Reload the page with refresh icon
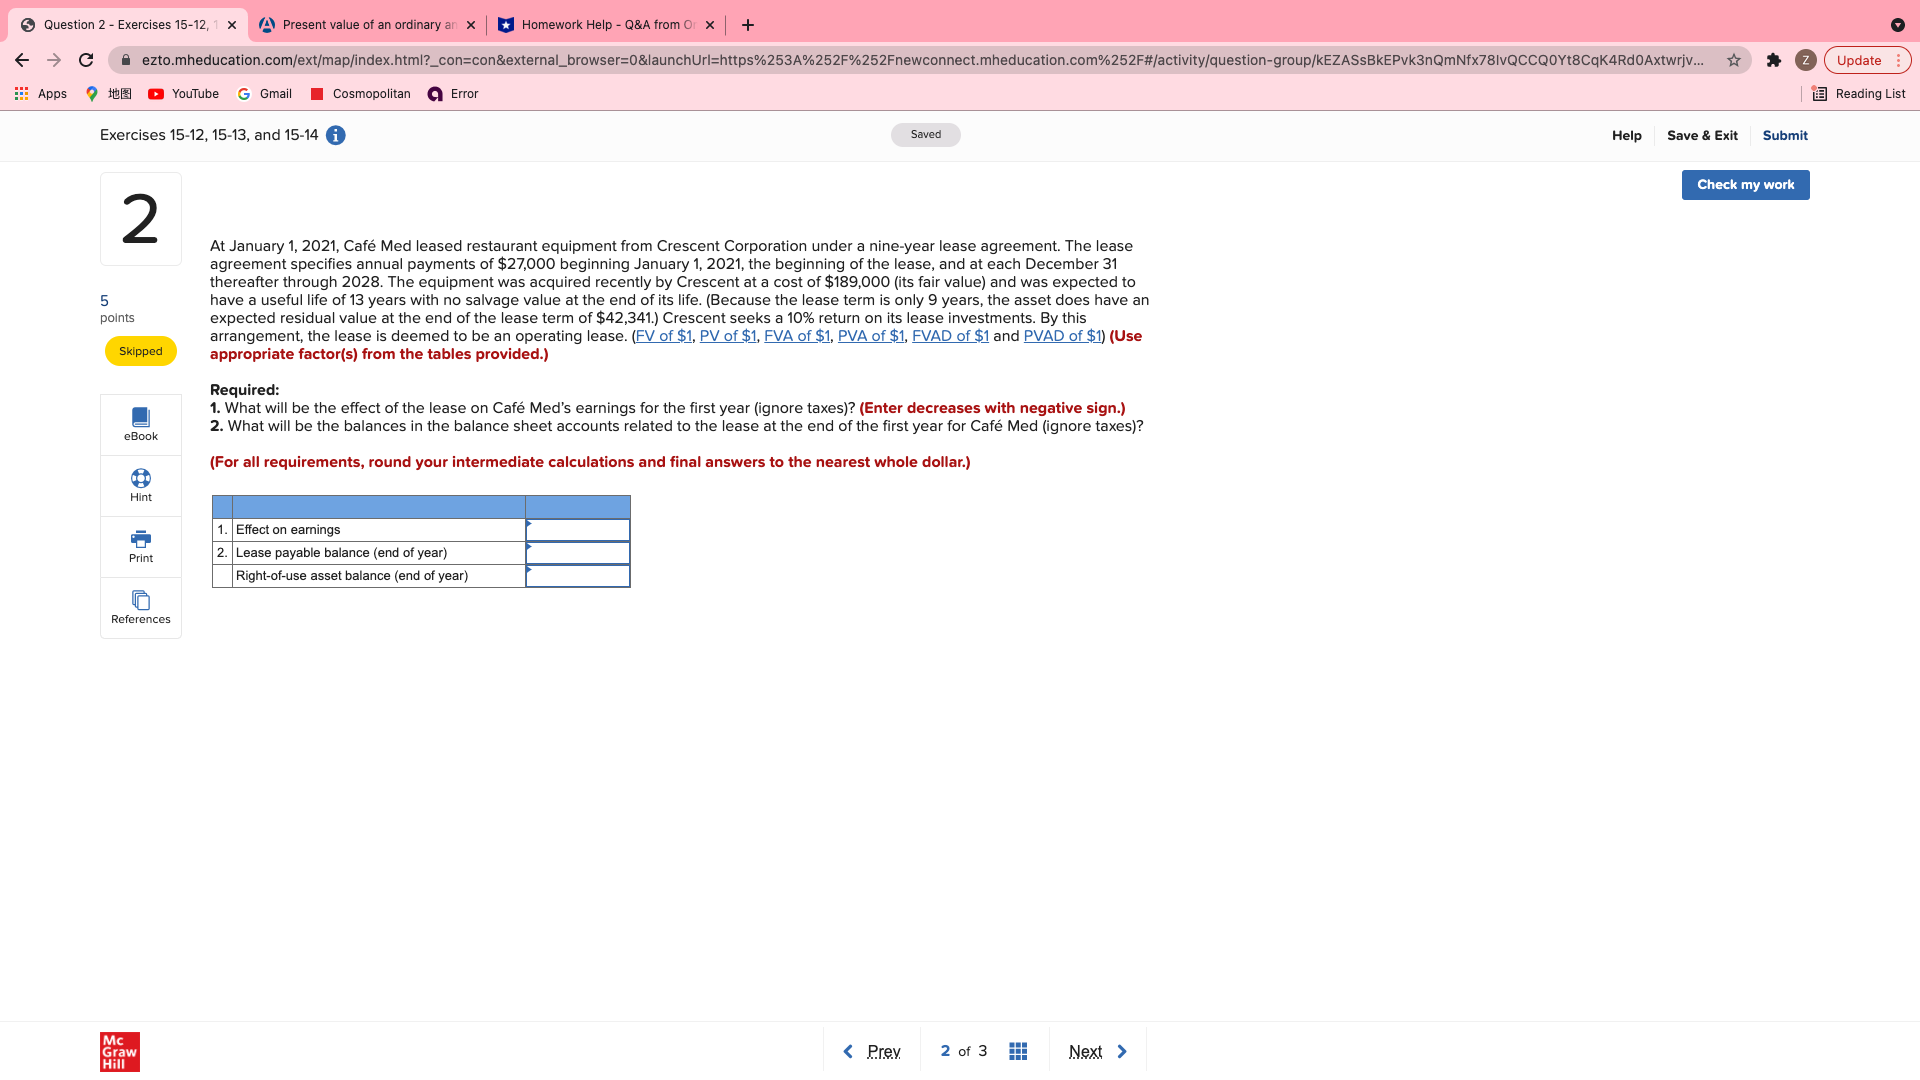Image resolution: width=1920 pixels, height=1080 pixels. [x=86, y=60]
